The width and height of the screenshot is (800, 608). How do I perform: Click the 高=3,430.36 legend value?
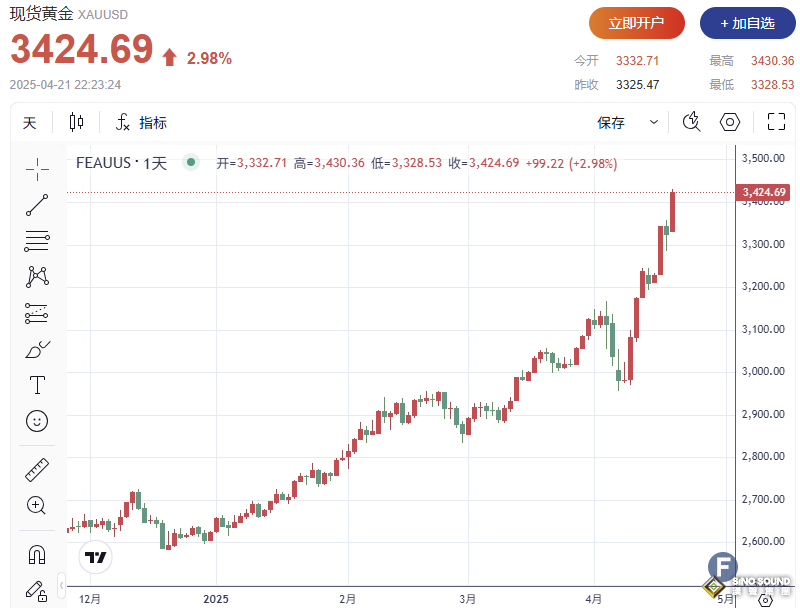point(329,163)
